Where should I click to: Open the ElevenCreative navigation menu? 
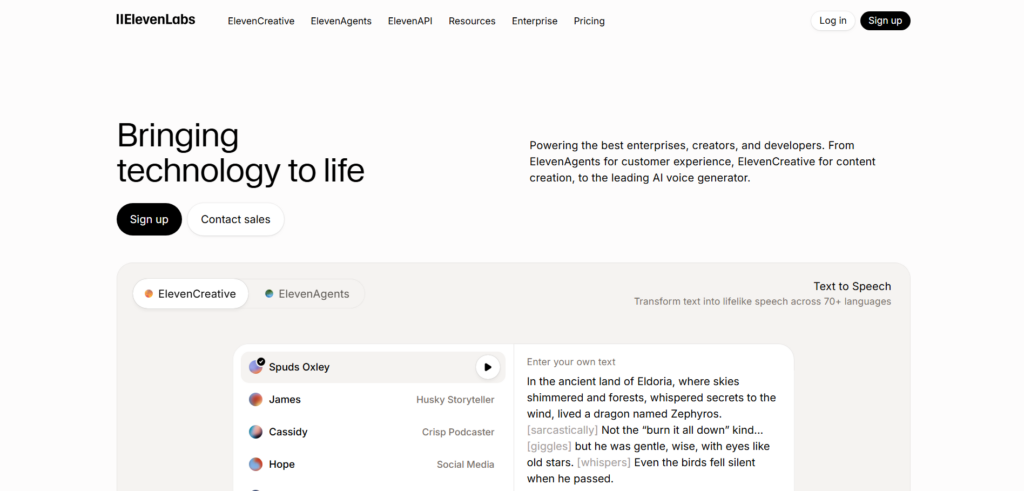click(261, 21)
